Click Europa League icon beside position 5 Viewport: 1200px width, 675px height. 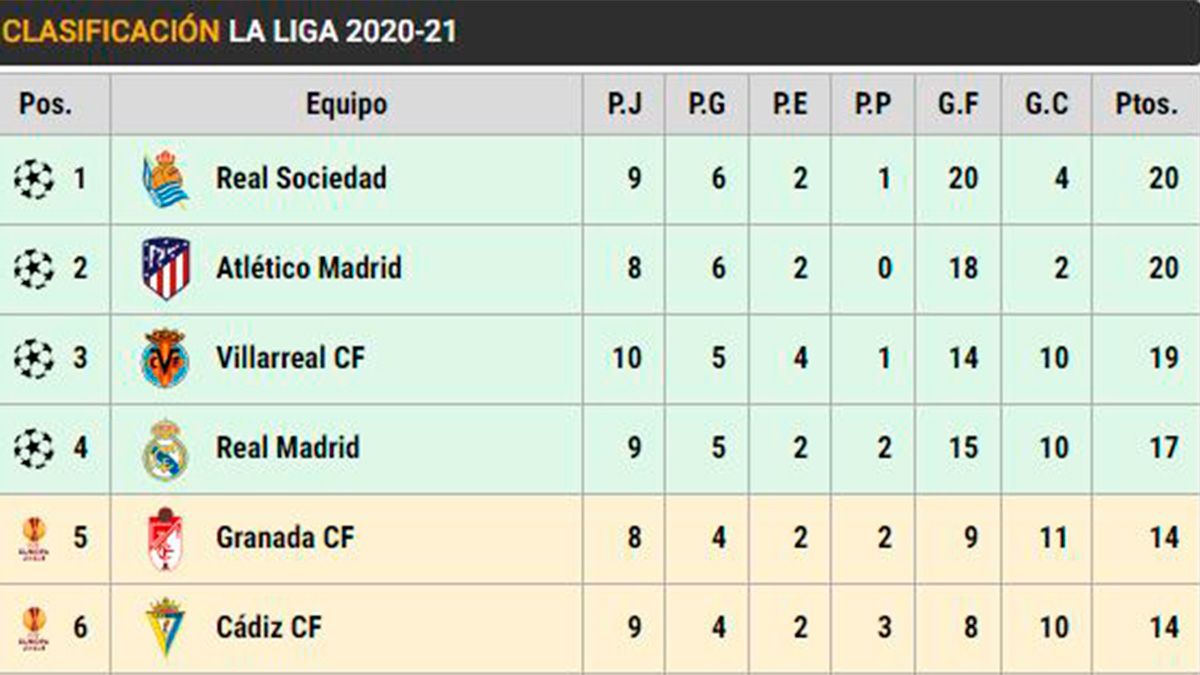33,538
